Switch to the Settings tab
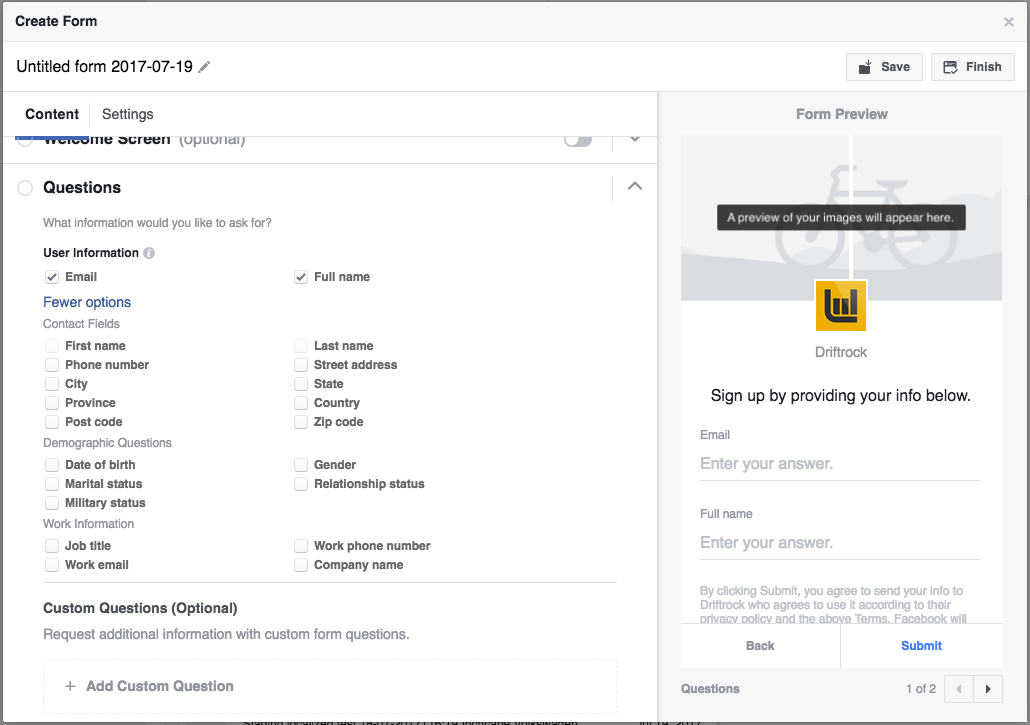The height and width of the screenshot is (725, 1030). coord(127,114)
